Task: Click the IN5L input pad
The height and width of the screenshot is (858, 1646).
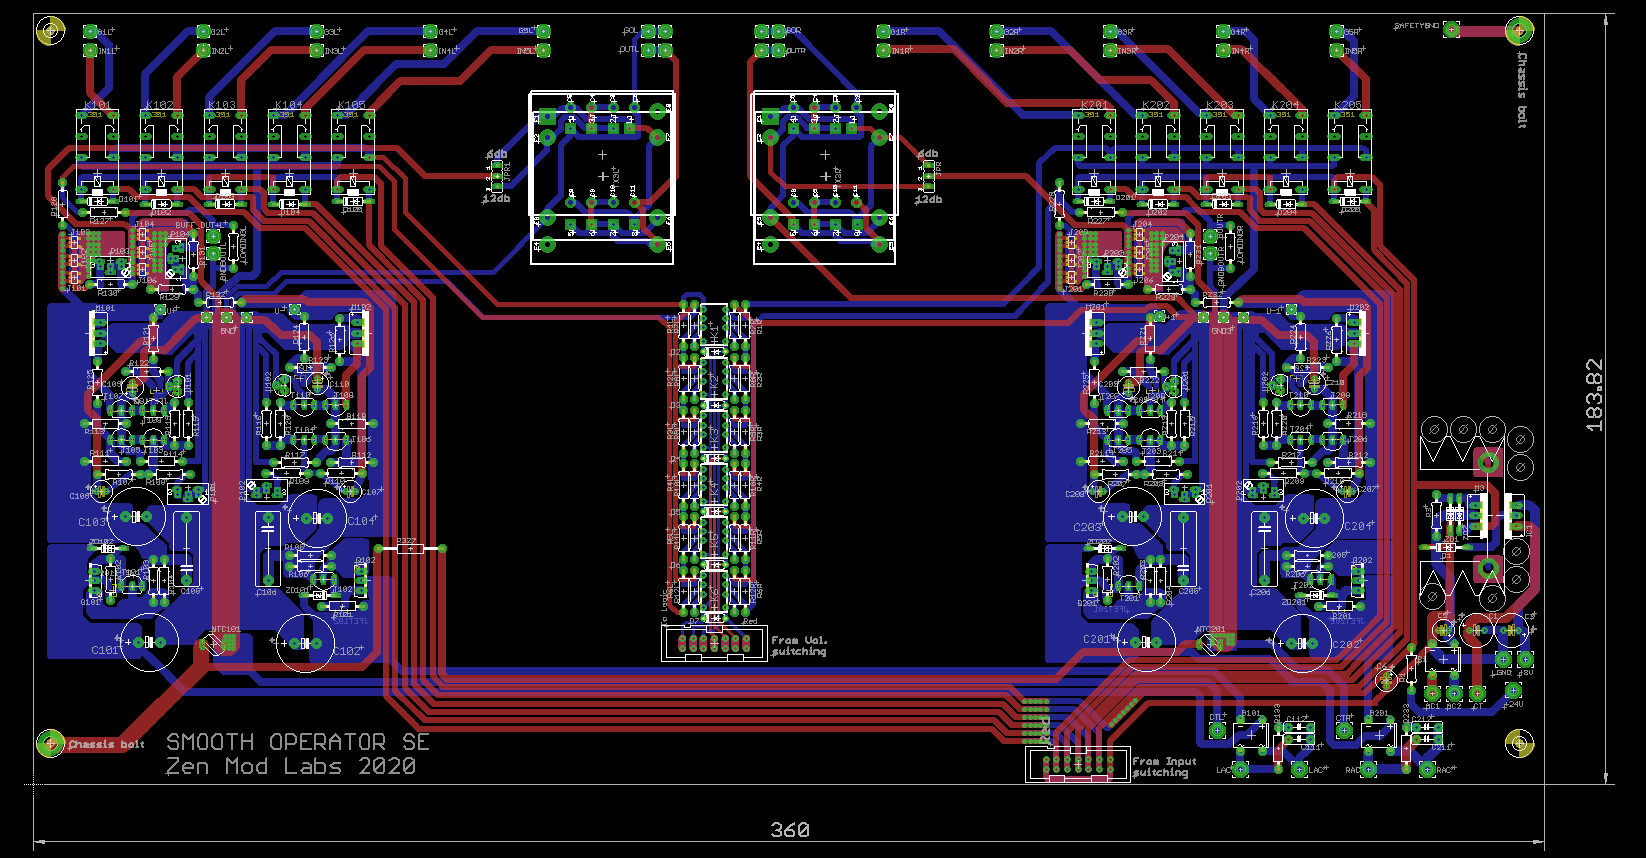Action: [544, 50]
